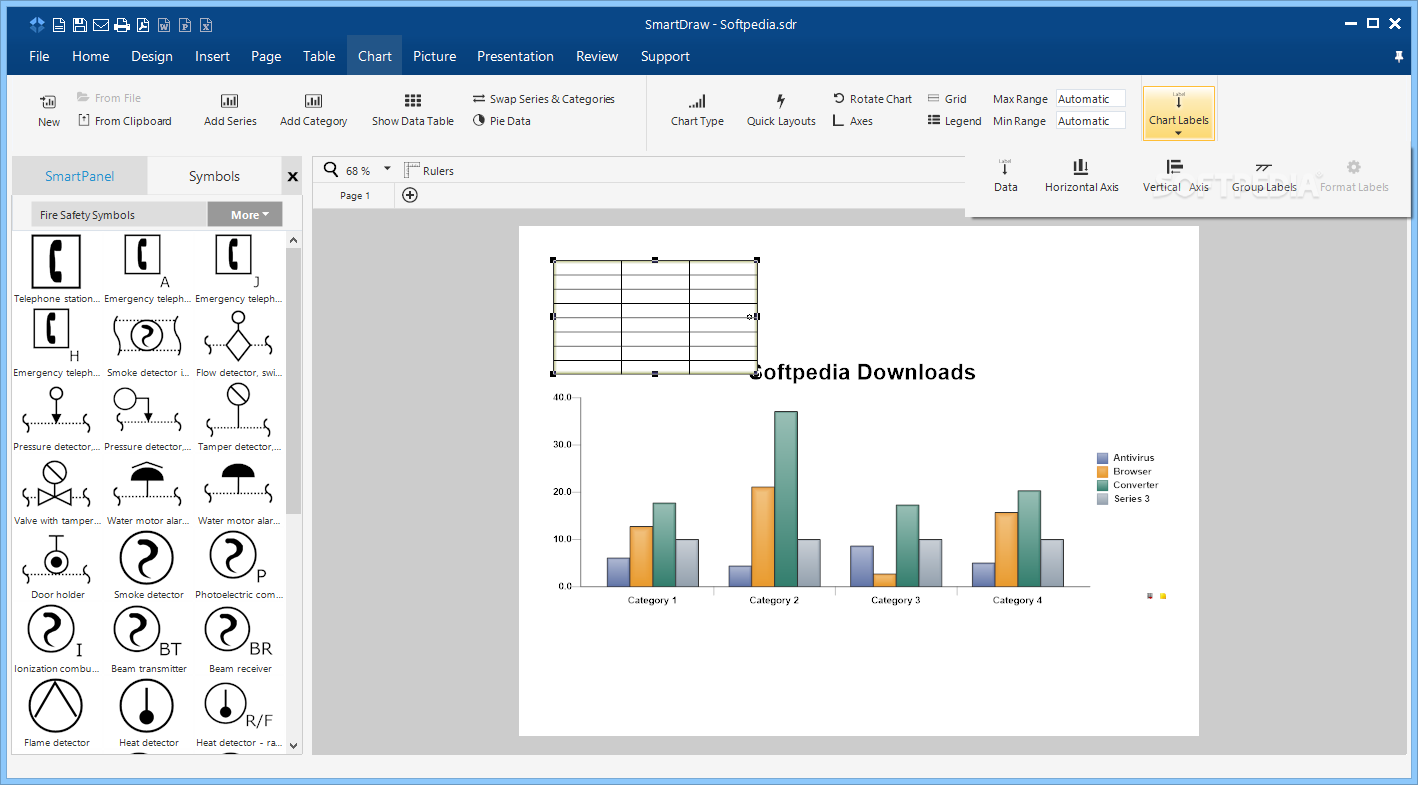Pick the Flame detector symbol

[57, 712]
